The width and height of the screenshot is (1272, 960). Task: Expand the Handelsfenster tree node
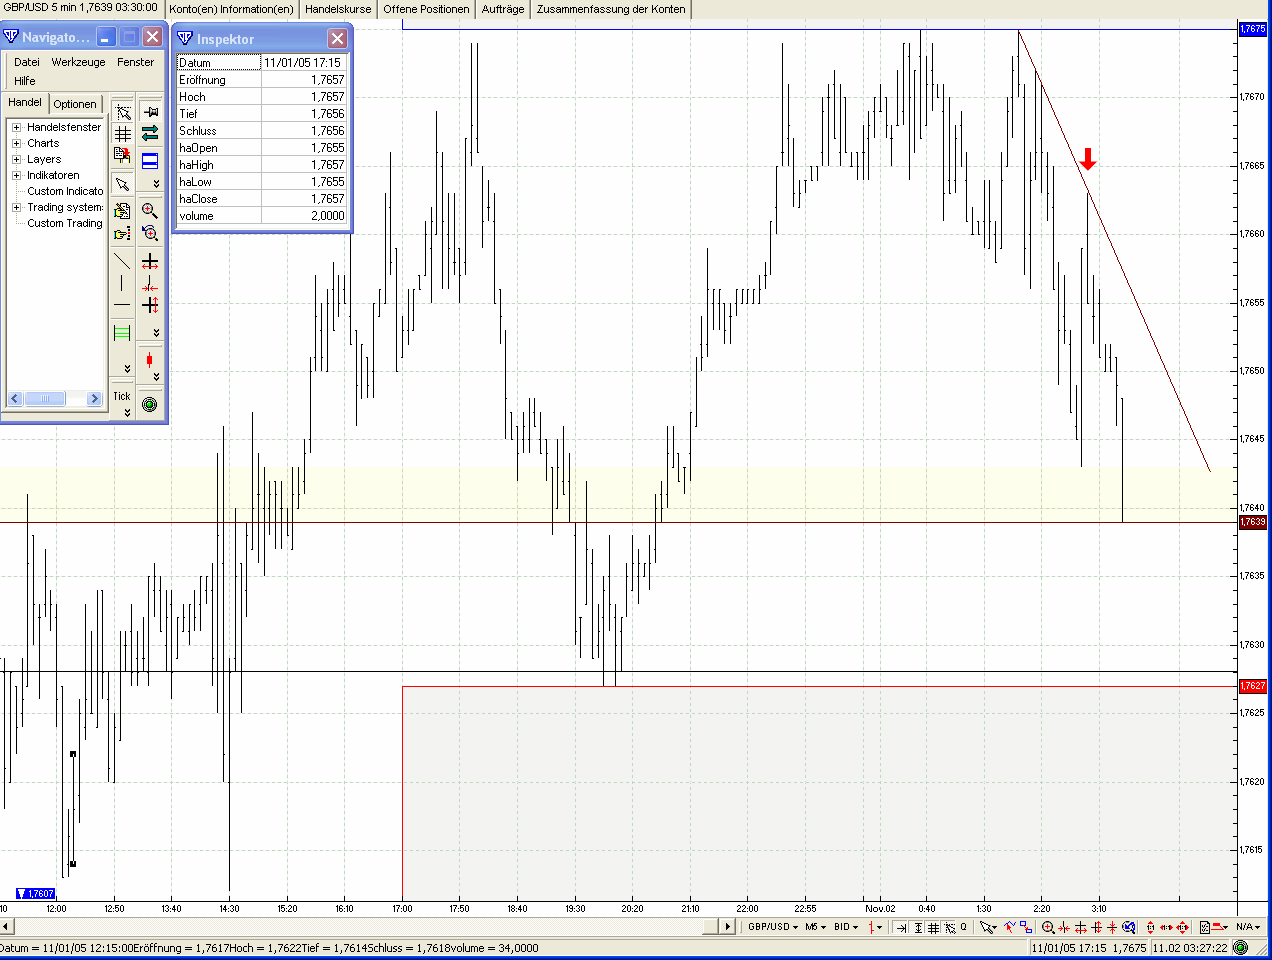16,127
